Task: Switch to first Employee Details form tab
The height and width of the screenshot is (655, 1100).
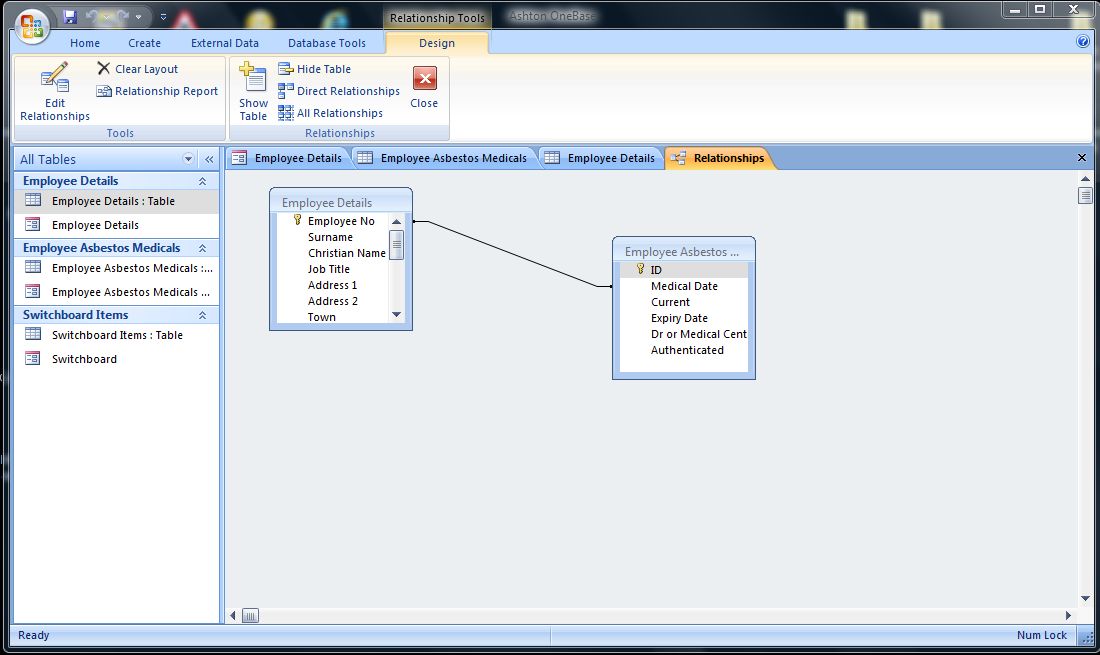Action: [x=287, y=158]
